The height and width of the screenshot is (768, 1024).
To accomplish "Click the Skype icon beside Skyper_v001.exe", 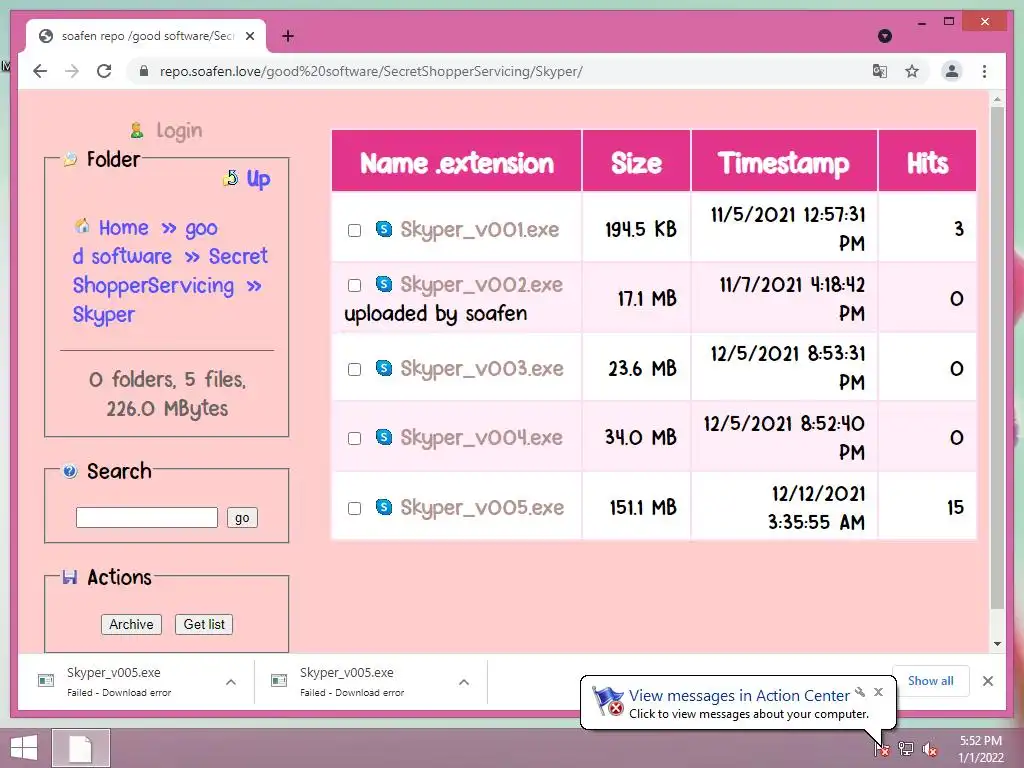I will (384, 229).
